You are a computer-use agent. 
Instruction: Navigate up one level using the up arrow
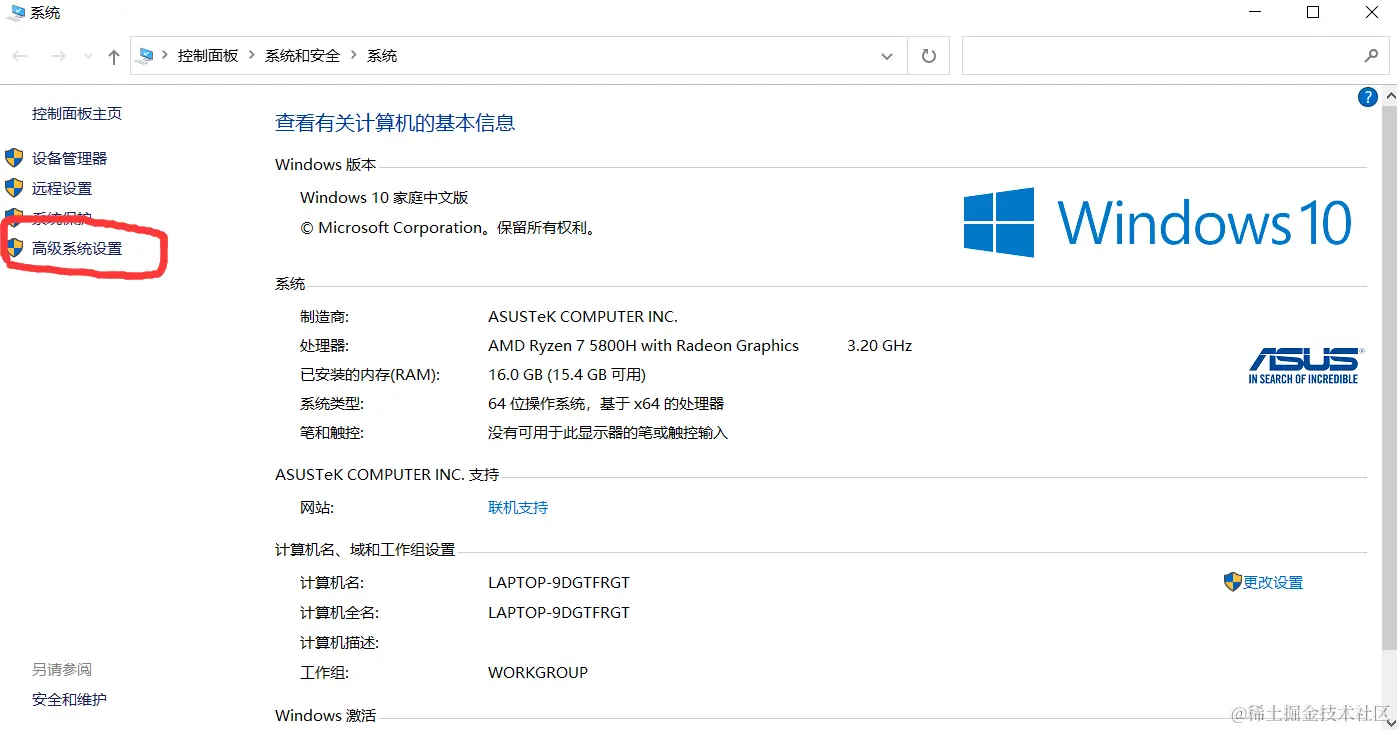pos(113,56)
